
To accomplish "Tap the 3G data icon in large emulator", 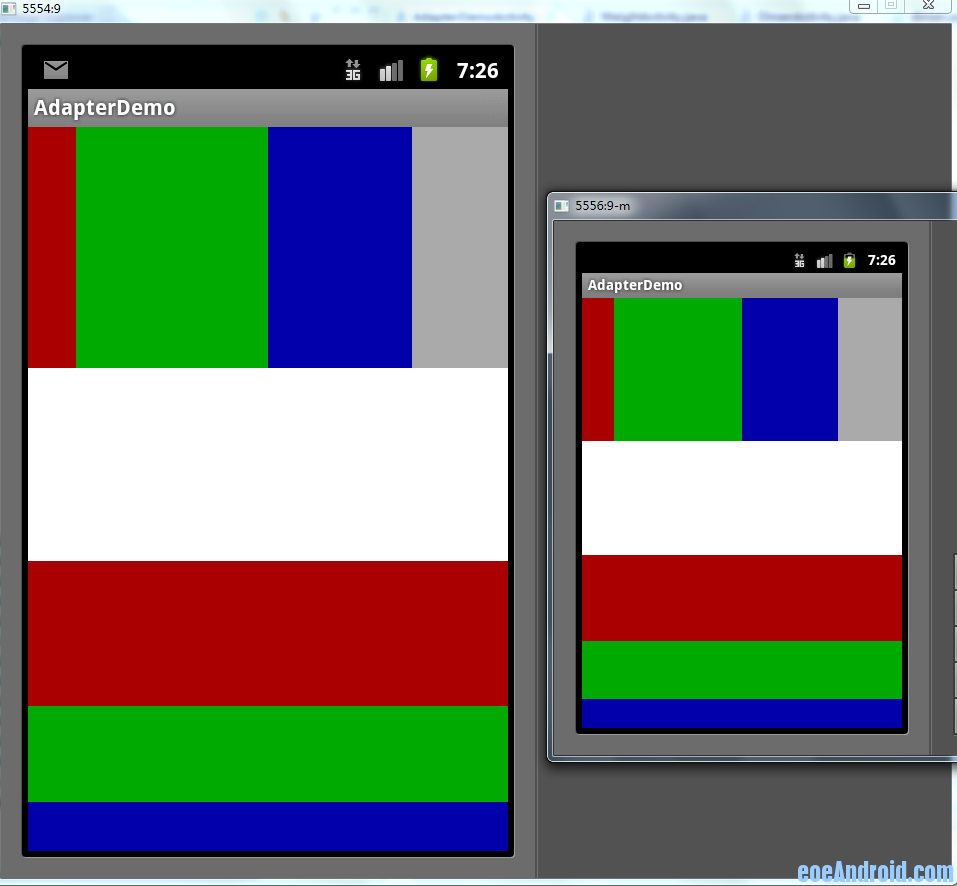I will 353,70.
